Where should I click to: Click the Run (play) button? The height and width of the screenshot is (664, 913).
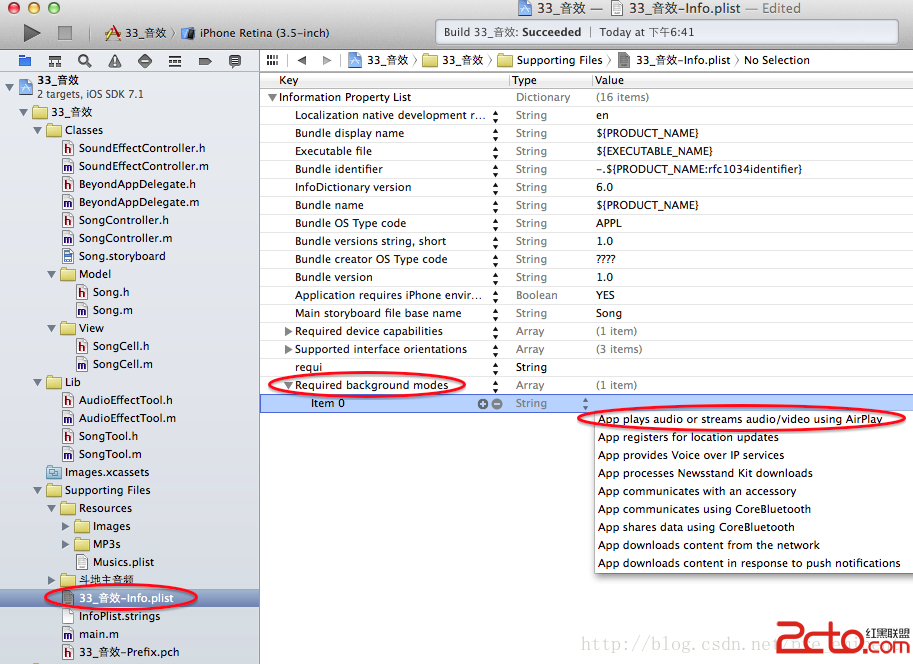click(x=32, y=33)
